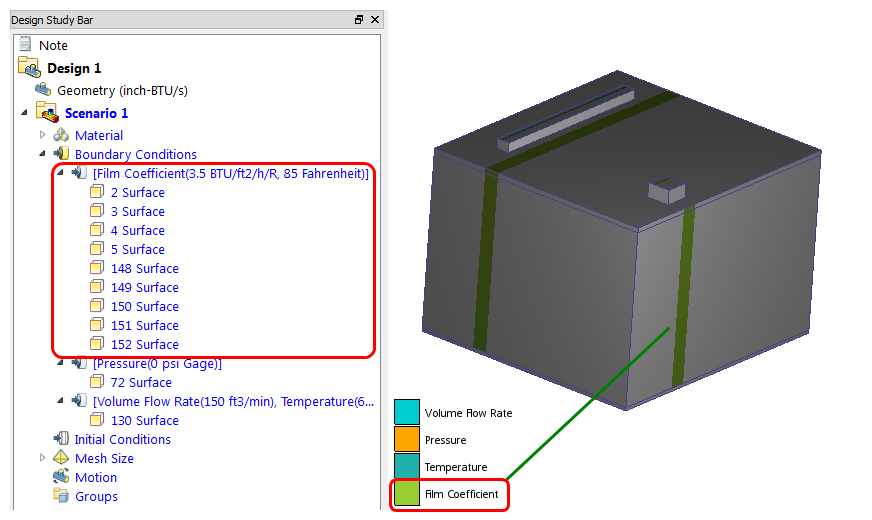Click the 152 Surface item icon
This screenshot has width=872, height=520.
tap(97, 344)
